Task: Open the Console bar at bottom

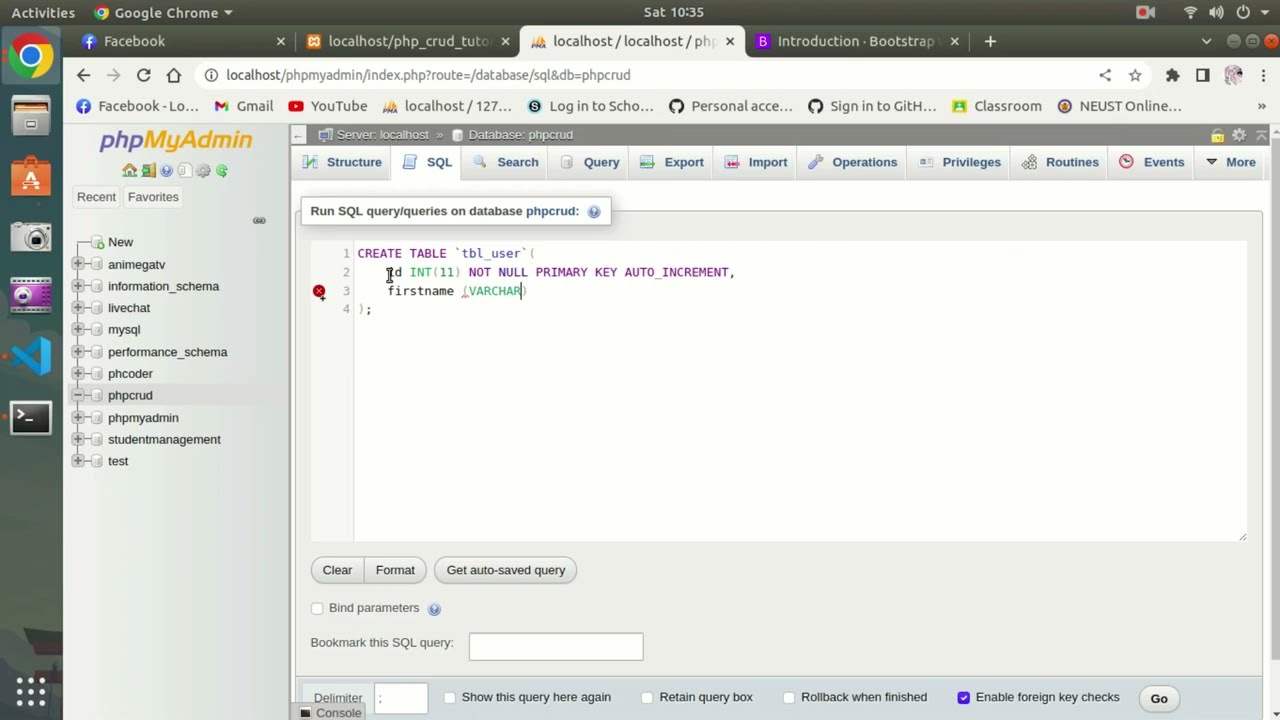Action: 331,713
